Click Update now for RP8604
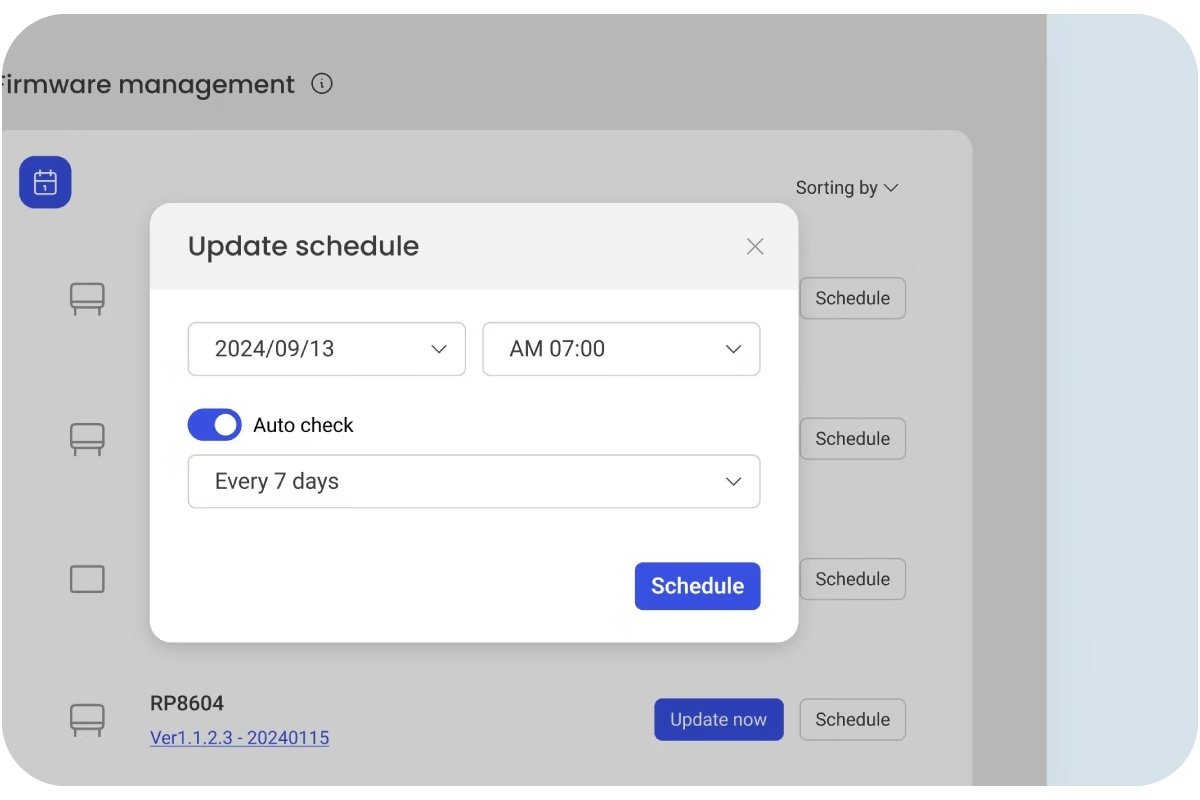This screenshot has height=800, width=1200. (718, 720)
